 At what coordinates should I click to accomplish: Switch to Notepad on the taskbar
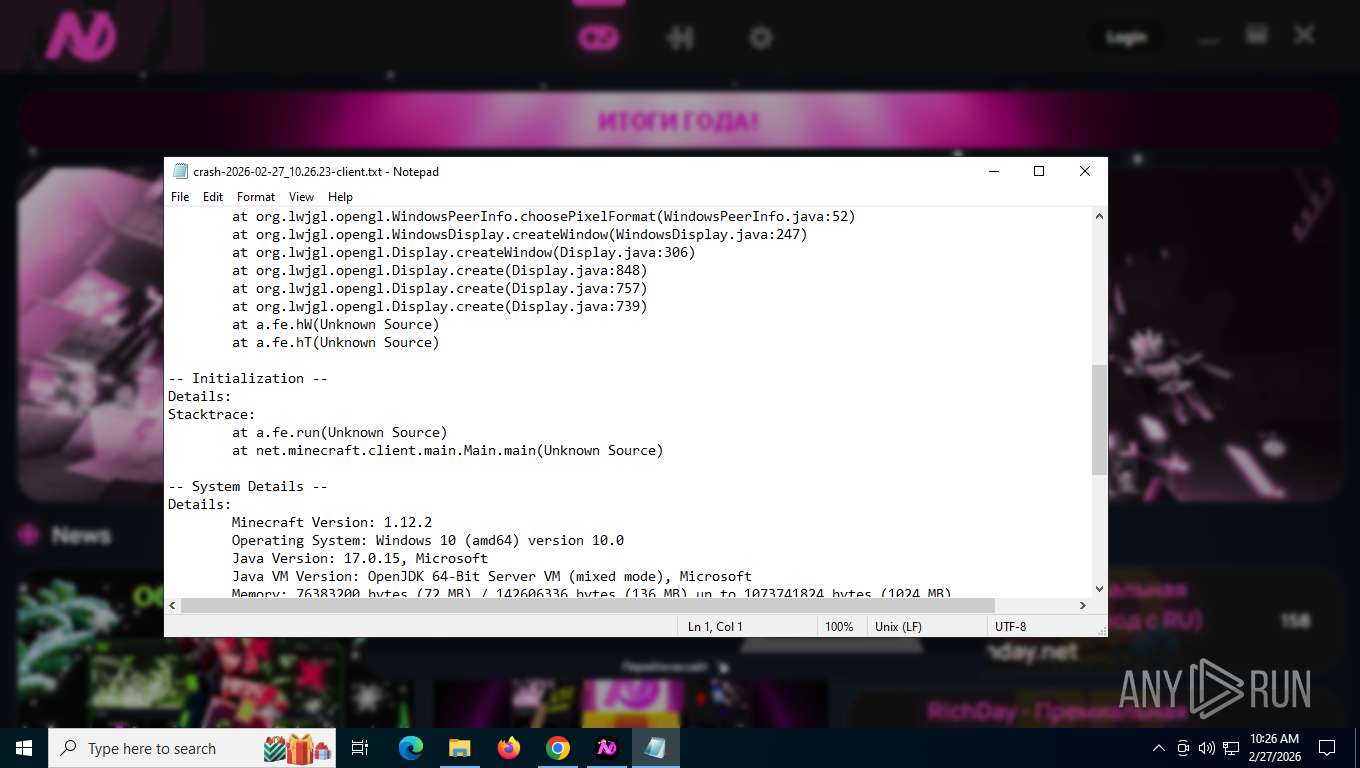[656, 748]
